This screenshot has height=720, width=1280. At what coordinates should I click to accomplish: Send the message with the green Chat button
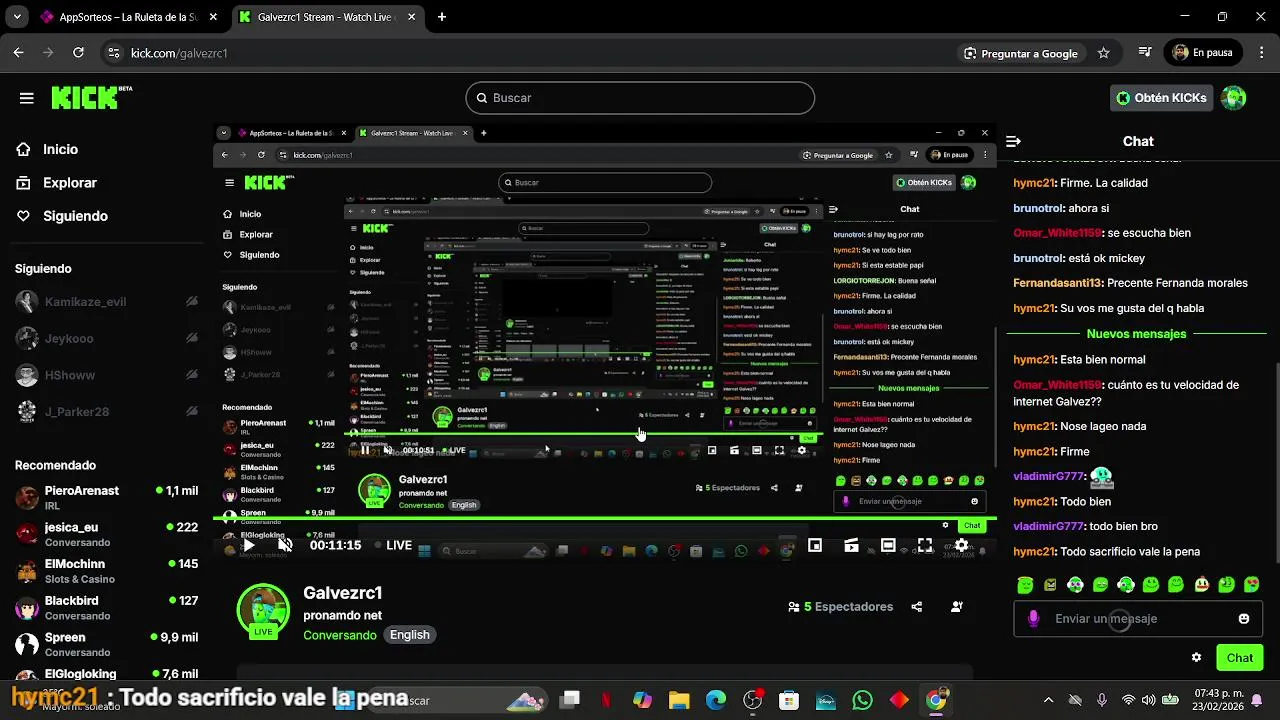tap(1240, 658)
